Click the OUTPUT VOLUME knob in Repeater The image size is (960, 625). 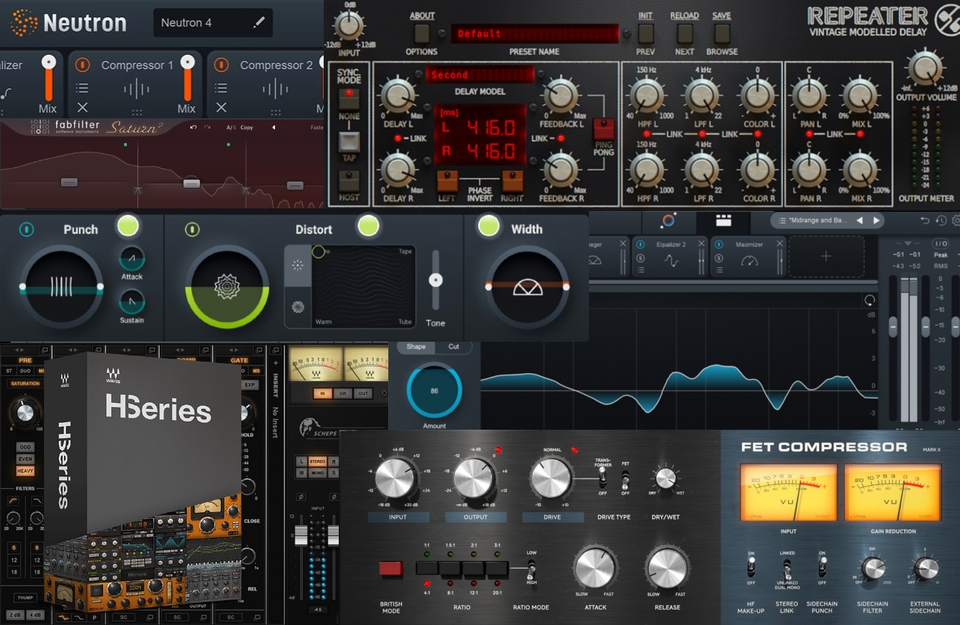(x=924, y=67)
